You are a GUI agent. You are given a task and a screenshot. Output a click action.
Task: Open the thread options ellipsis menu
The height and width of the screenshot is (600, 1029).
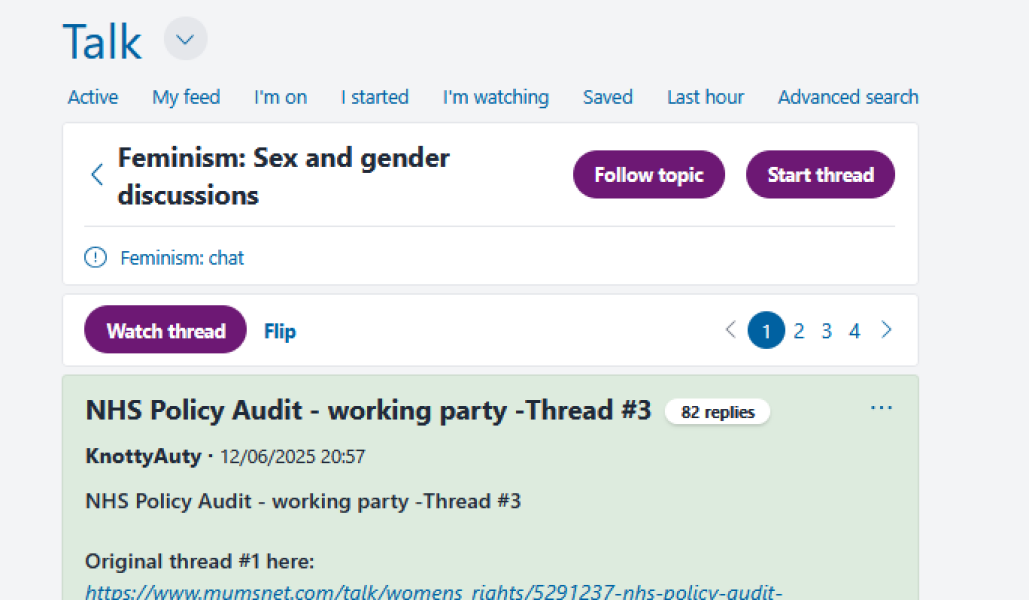881,407
